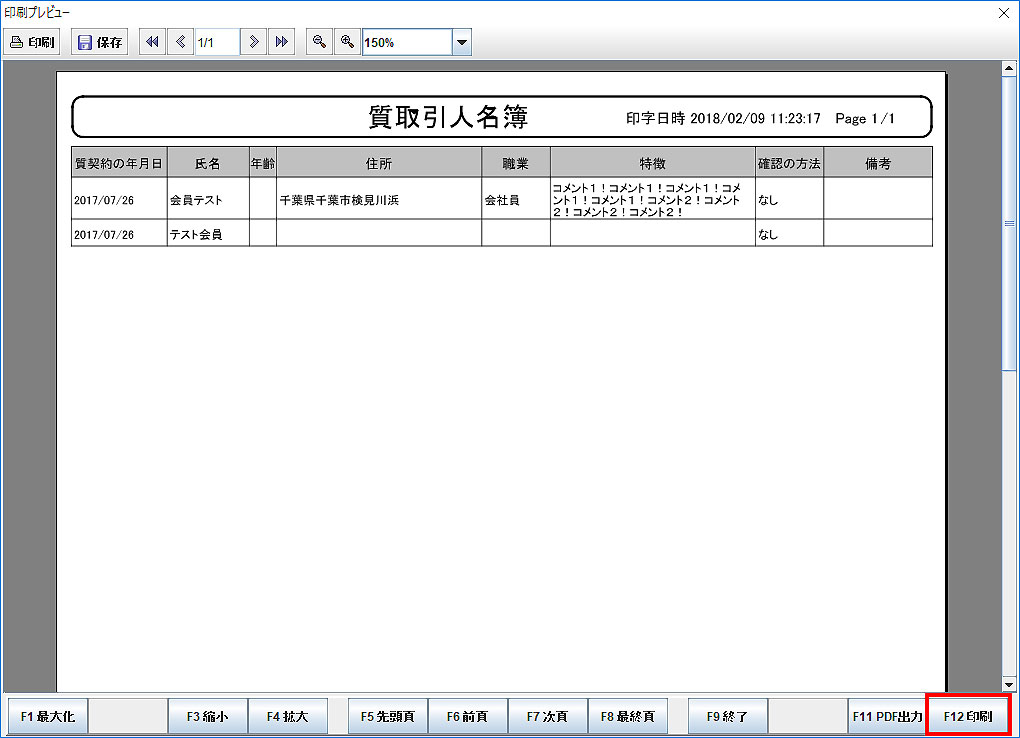Click the printer 印刷 toolbar button
This screenshot has width=1020, height=738.
point(32,42)
